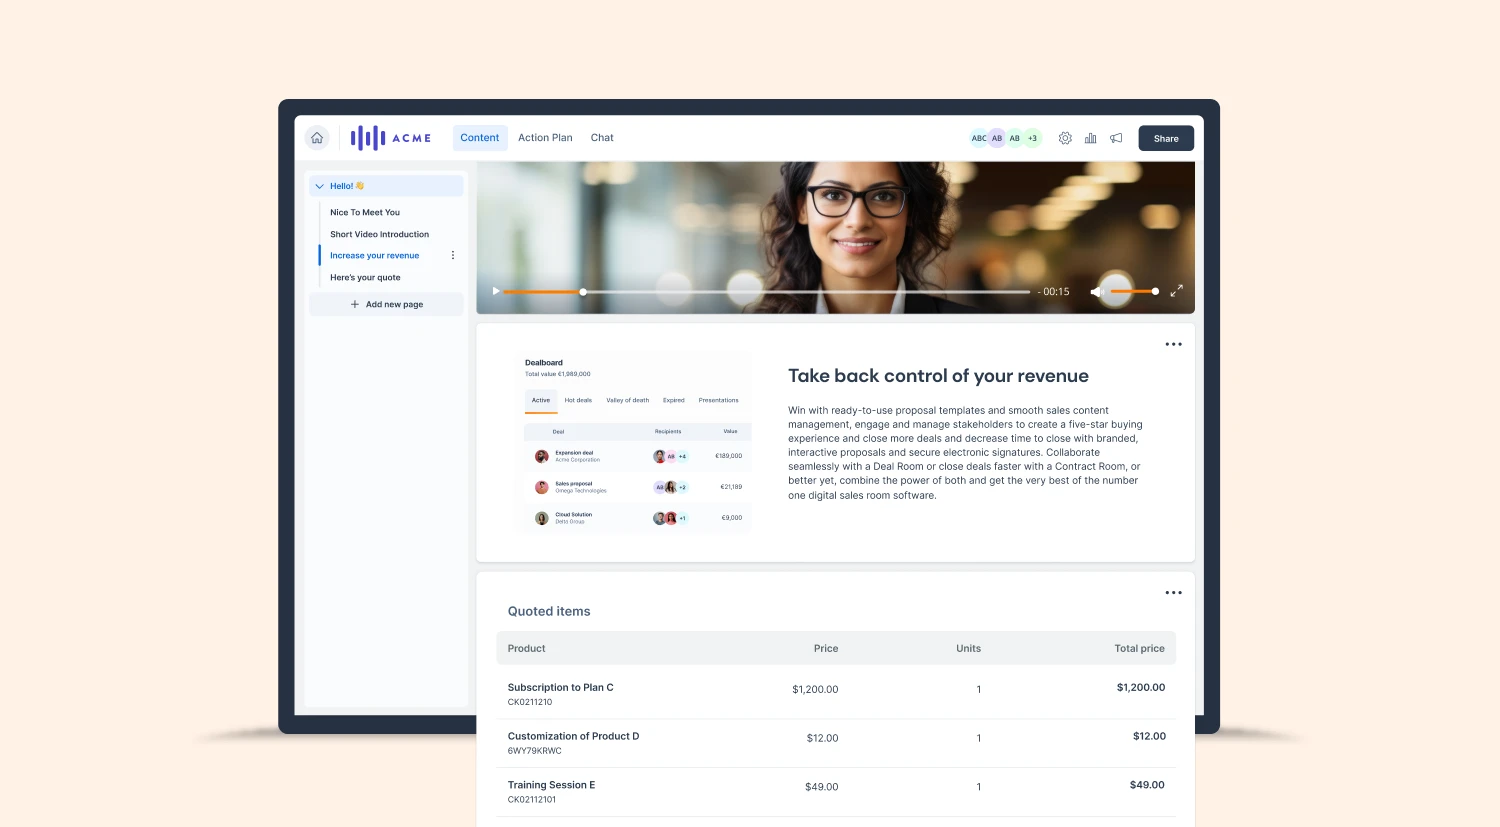Click the ABC collaborator avatar
Screen dimensions: 1500x827
(x=979, y=138)
